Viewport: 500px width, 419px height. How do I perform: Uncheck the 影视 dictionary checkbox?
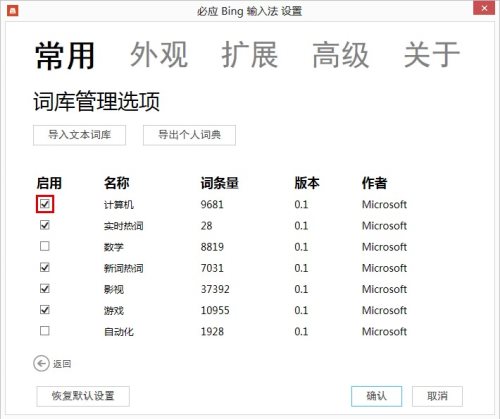coord(45,288)
